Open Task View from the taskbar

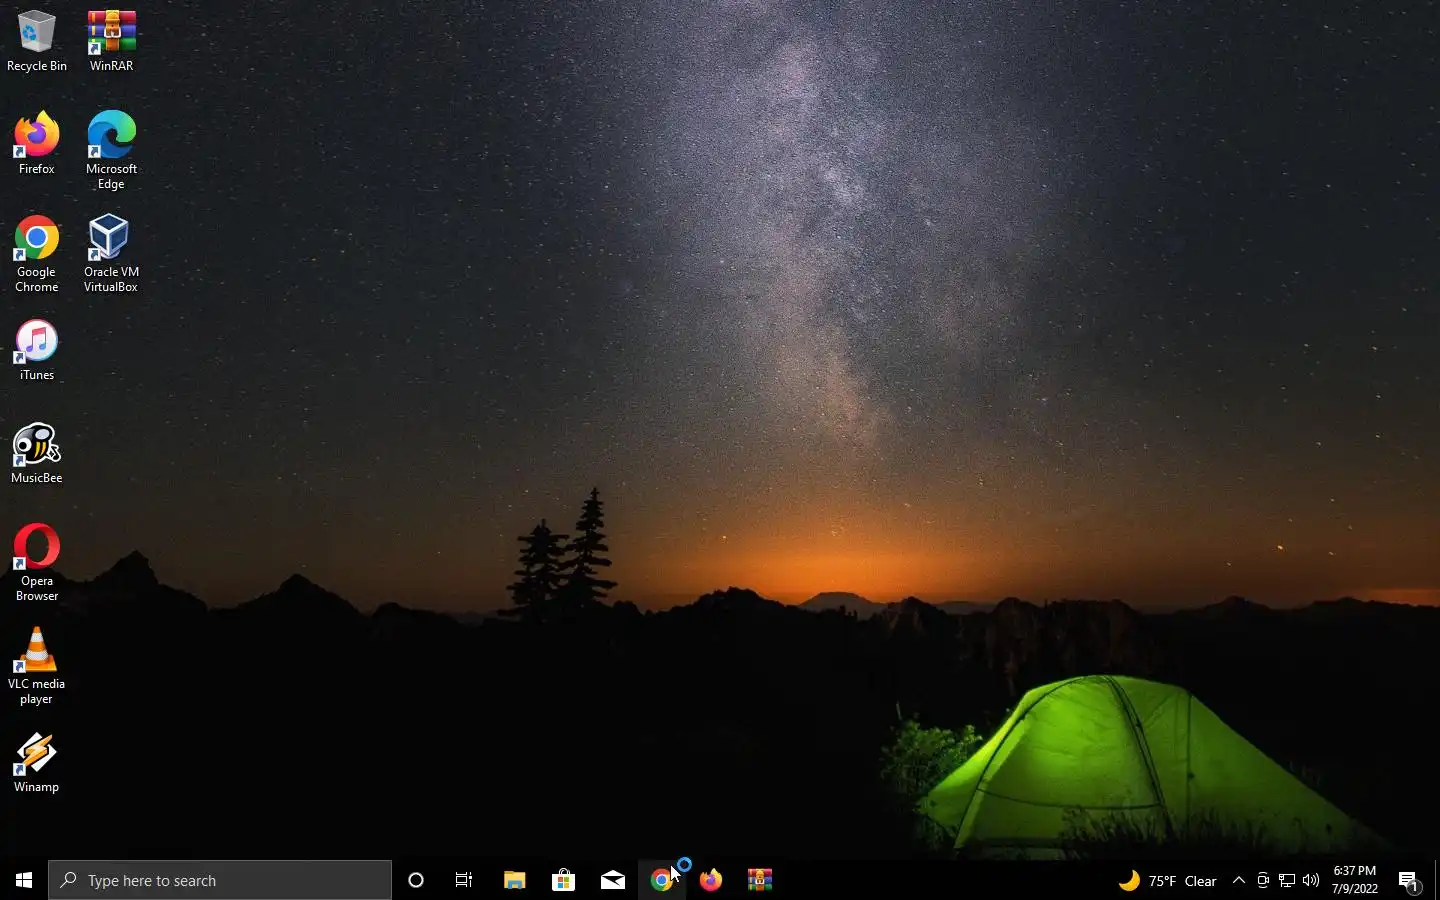[464, 880]
